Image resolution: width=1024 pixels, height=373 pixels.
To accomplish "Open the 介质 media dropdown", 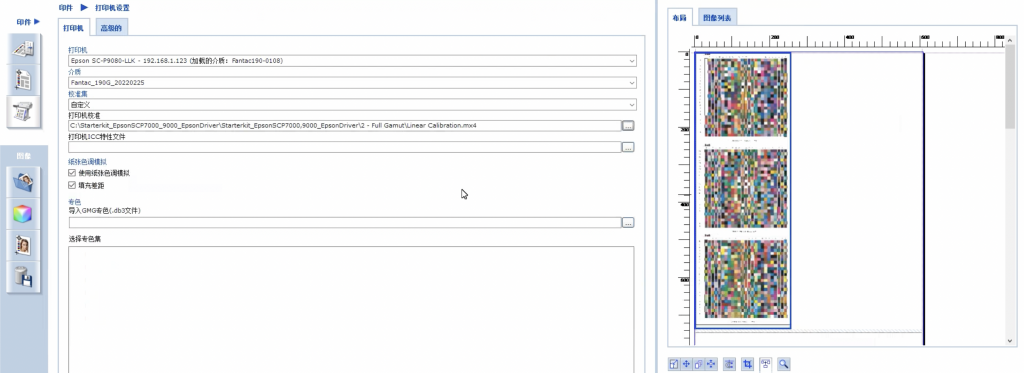I will click(353, 83).
